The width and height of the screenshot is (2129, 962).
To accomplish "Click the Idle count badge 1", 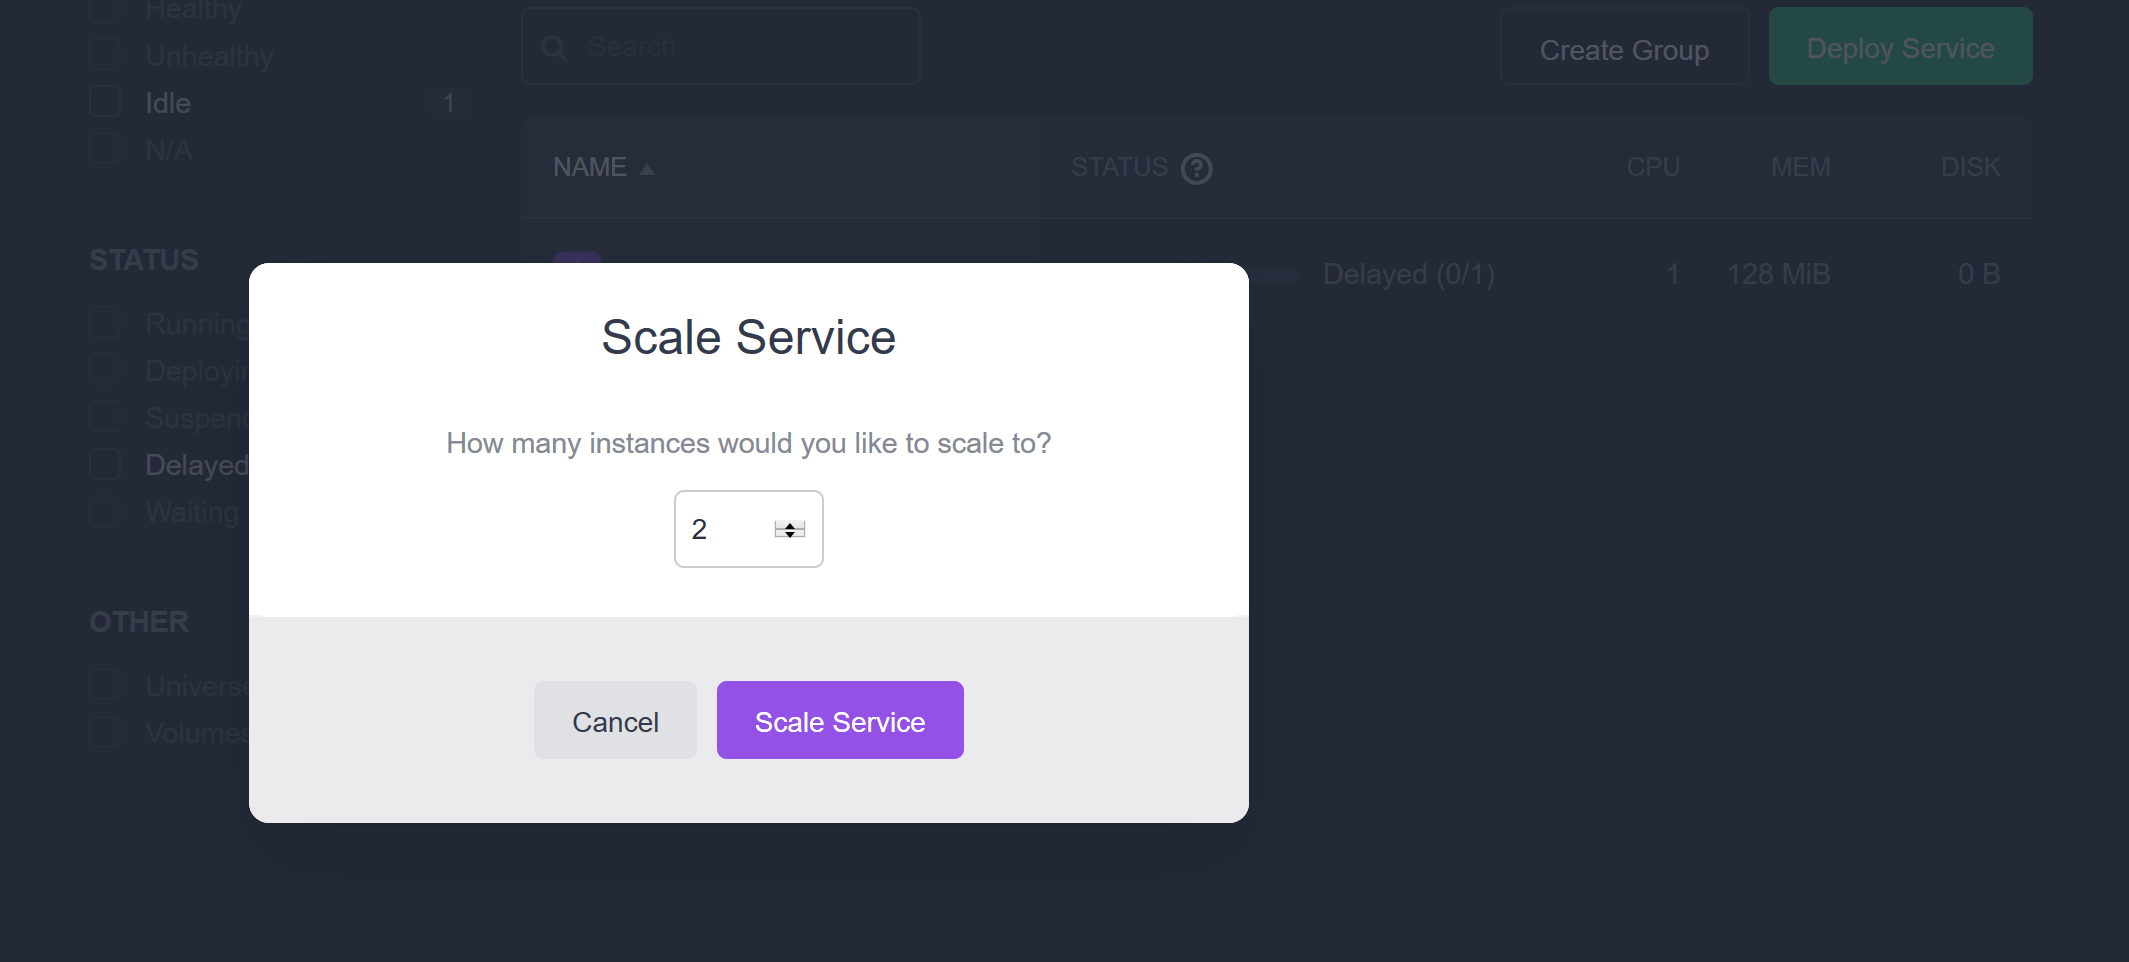I will (x=448, y=103).
